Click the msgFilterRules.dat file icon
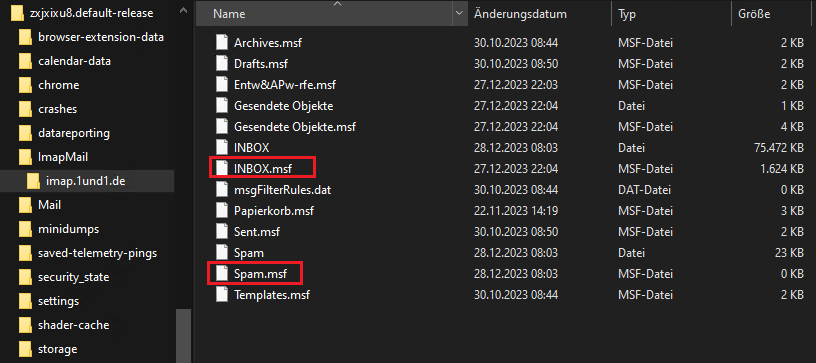The height and width of the screenshot is (363, 816). point(222,190)
